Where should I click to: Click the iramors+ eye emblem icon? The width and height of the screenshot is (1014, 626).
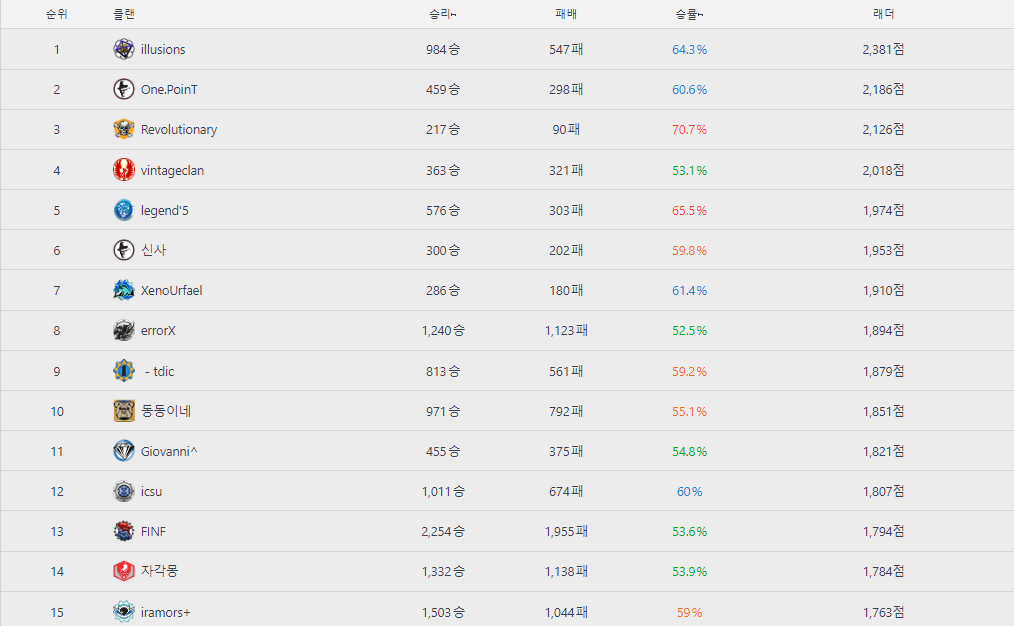[124, 612]
